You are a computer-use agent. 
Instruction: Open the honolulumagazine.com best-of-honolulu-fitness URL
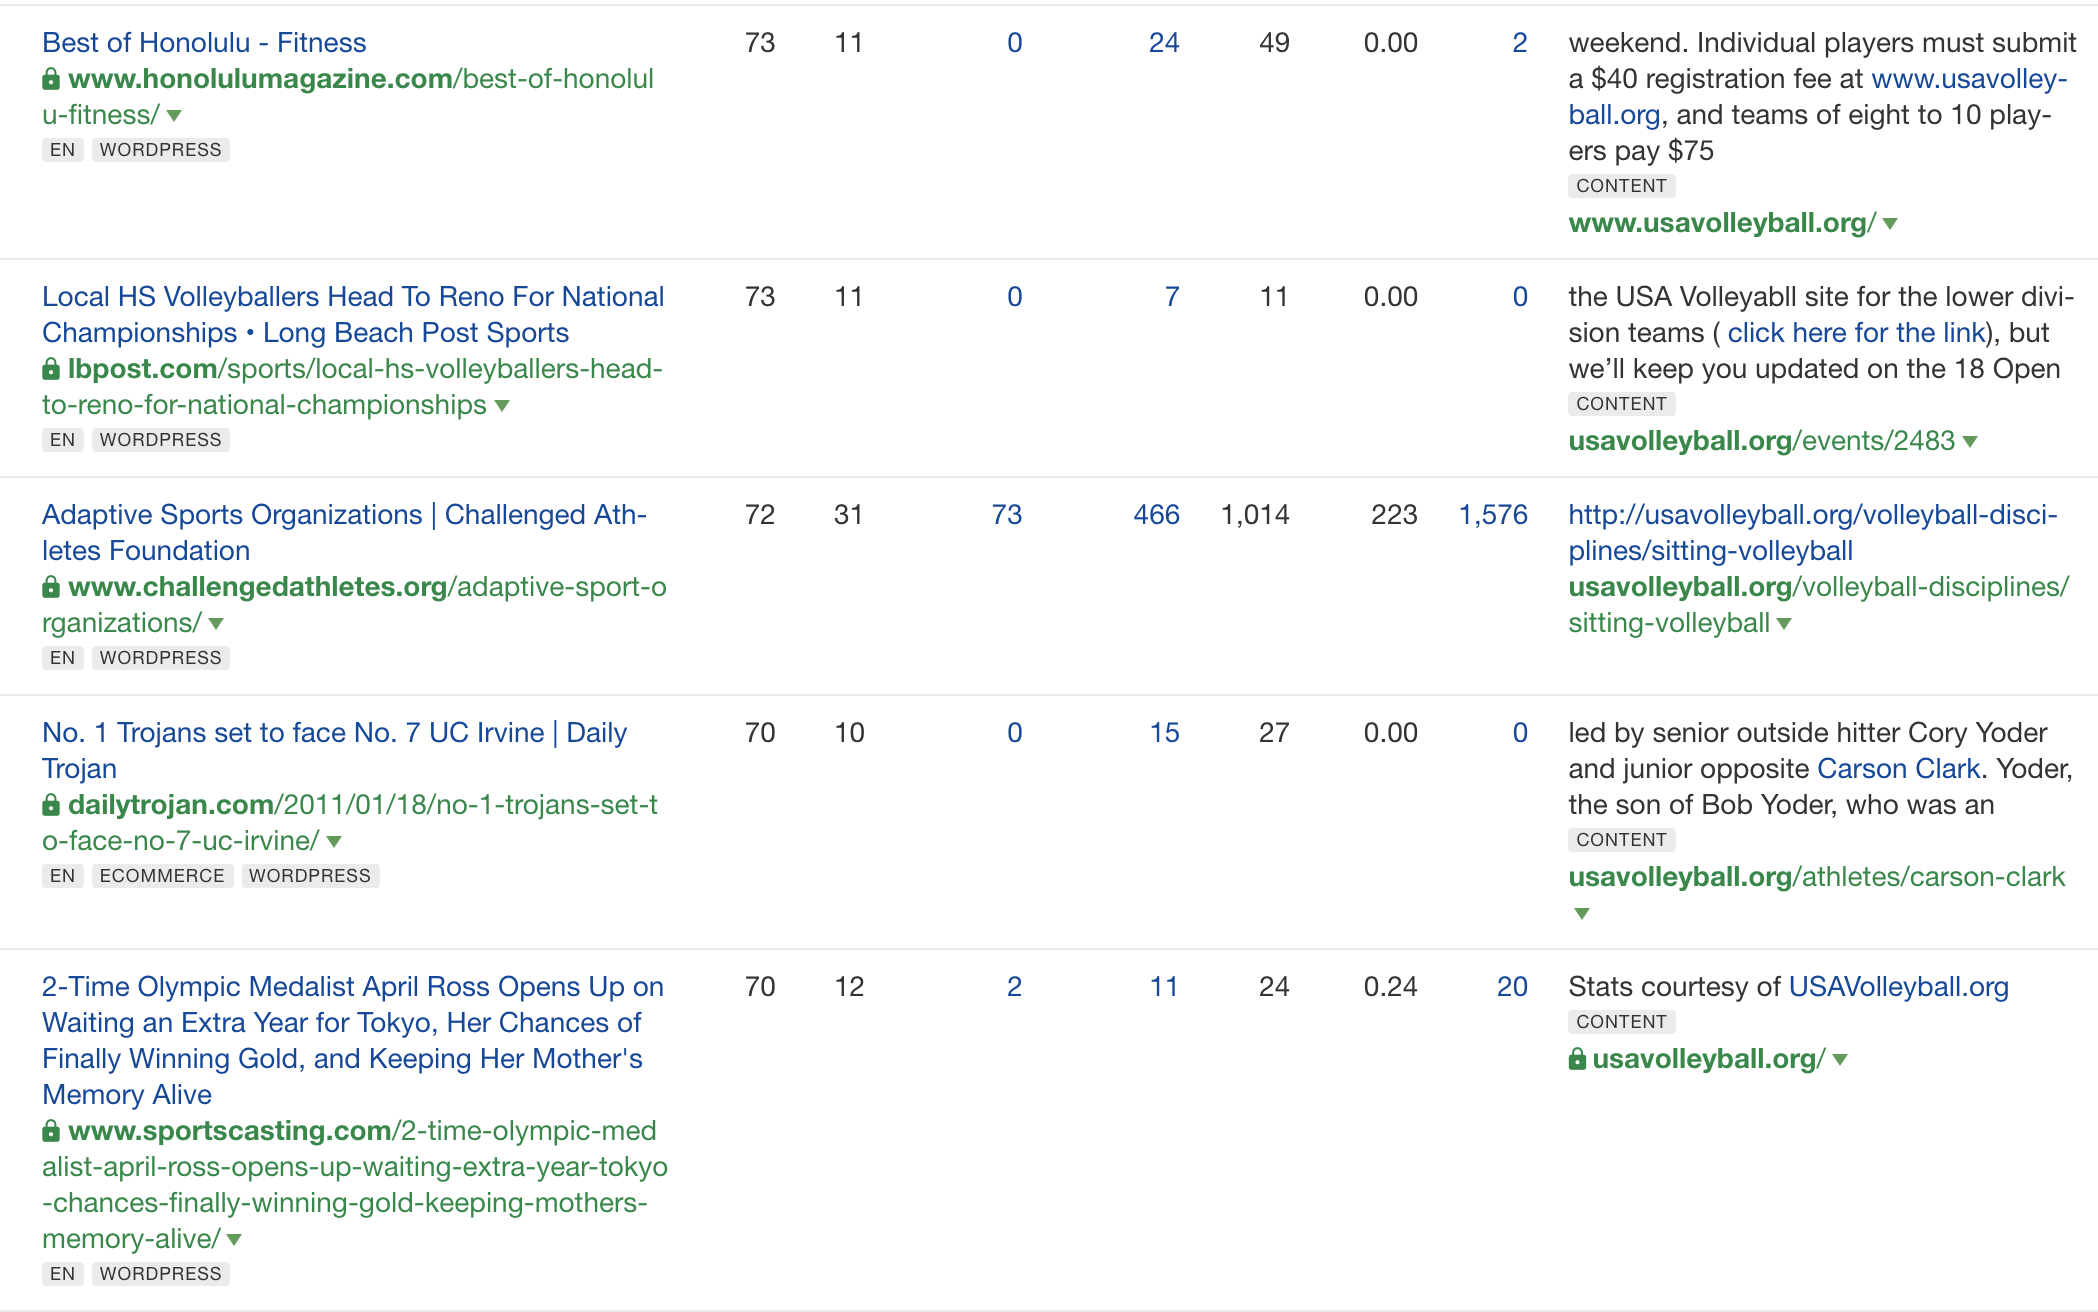point(348,97)
